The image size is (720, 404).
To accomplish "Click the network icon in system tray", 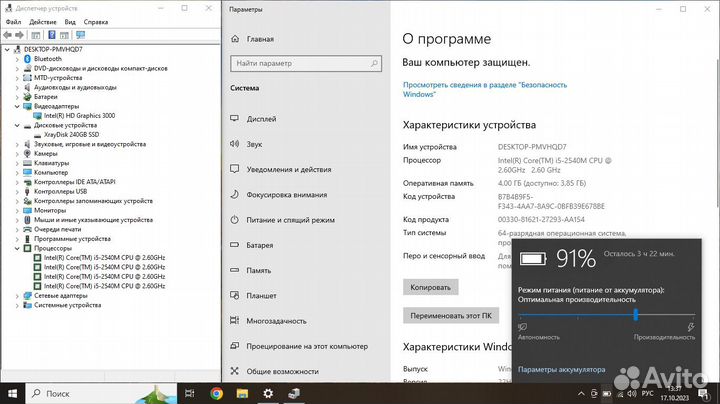I will coord(620,394).
